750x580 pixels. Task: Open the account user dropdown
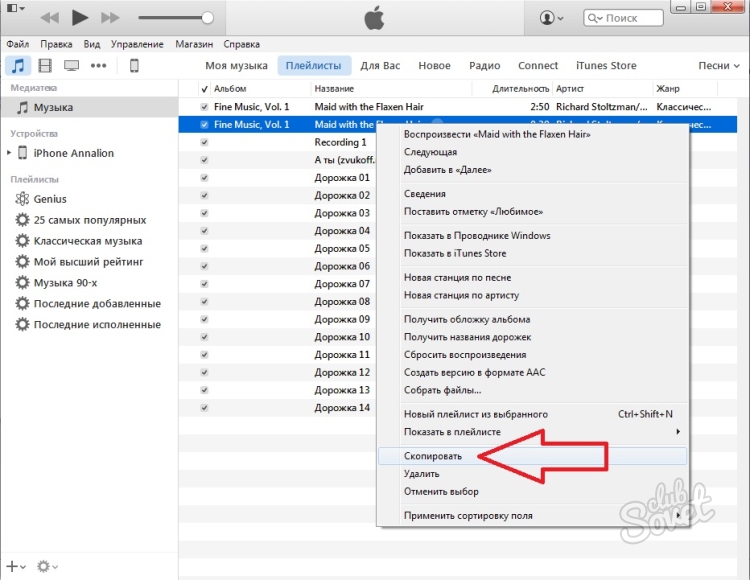click(x=551, y=18)
